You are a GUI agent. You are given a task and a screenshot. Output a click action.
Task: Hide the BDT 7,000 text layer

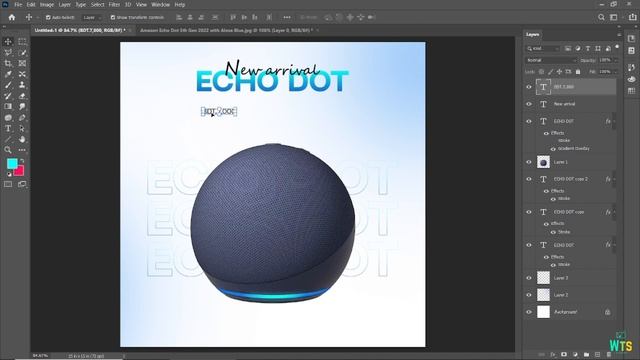click(x=529, y=87)
